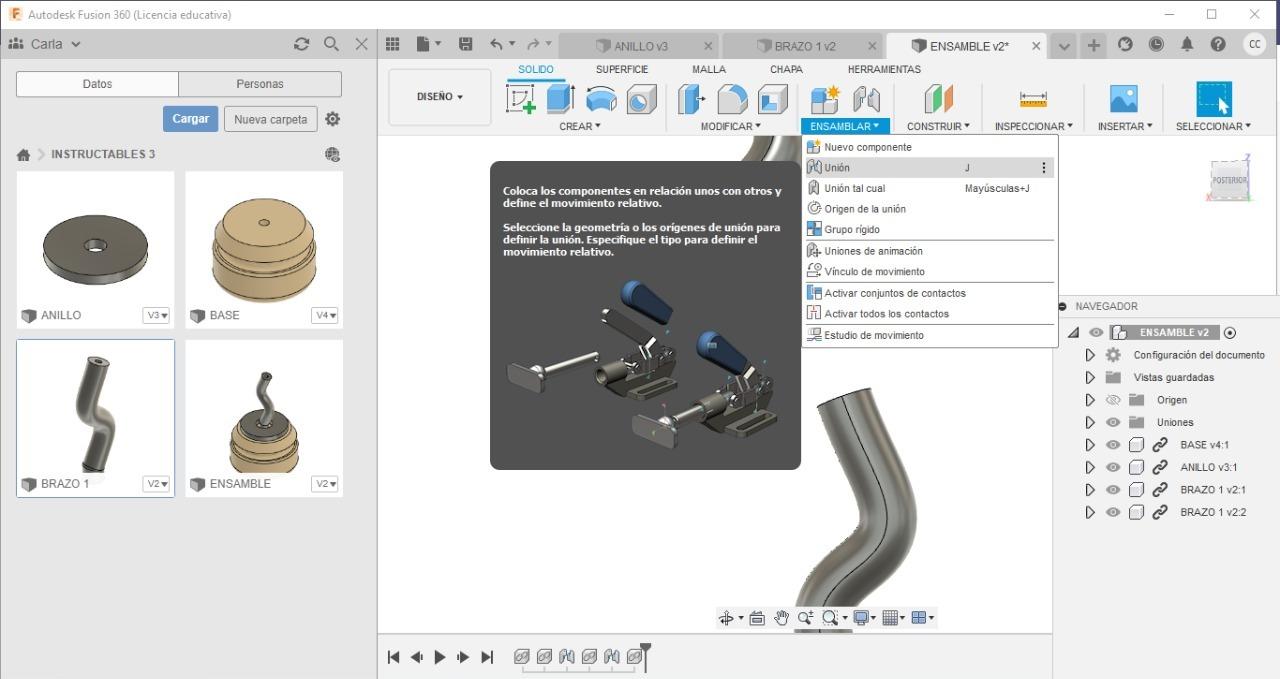Choose Estudio de movimiento menu entry
1280x679 pixels.
pos(929,335)
